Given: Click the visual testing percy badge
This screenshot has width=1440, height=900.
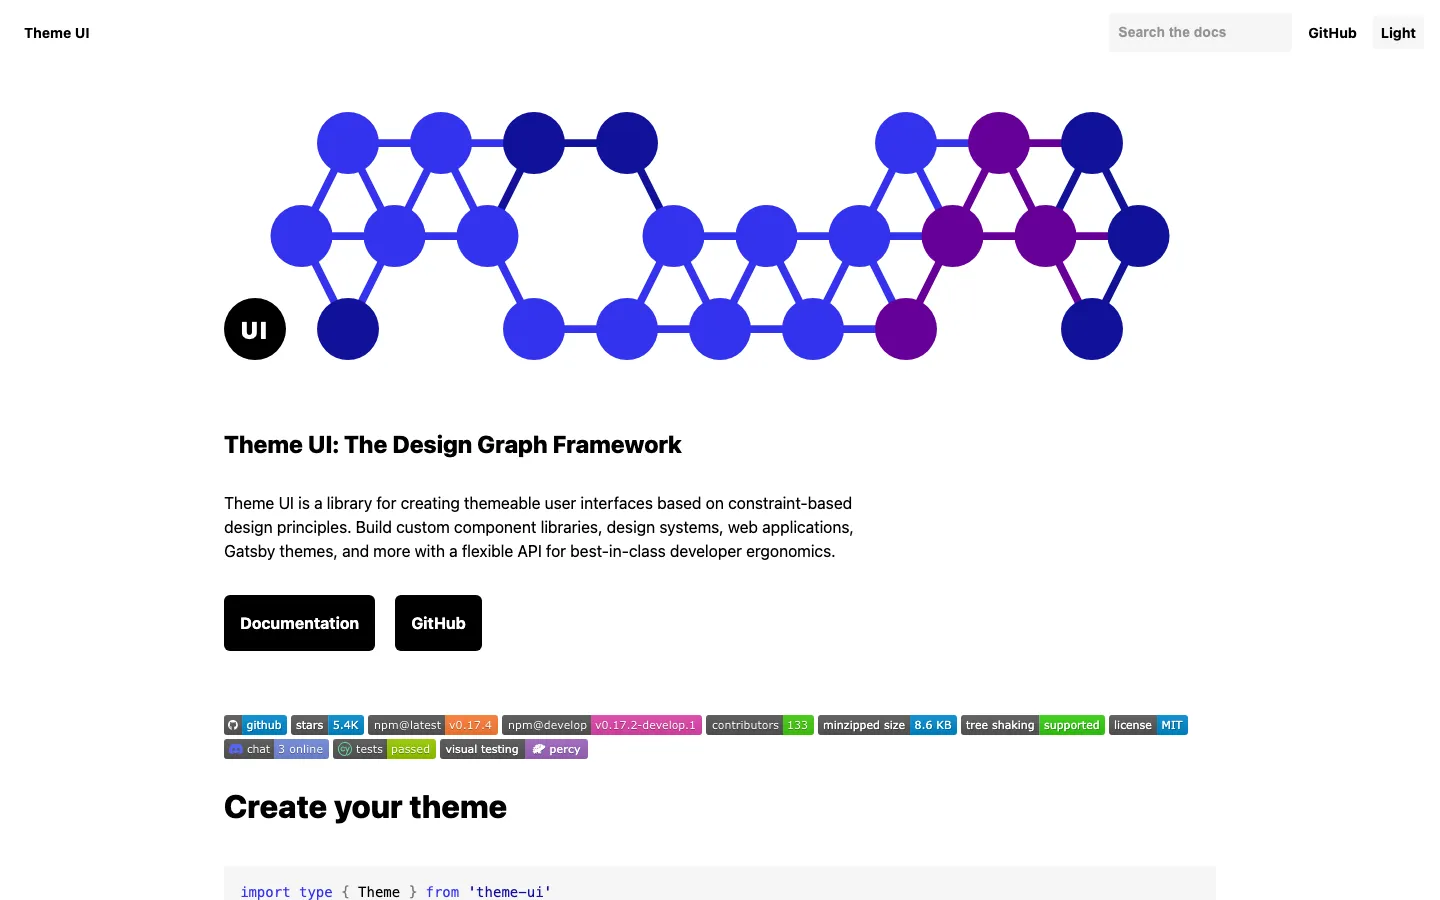Looking at the screenshot, I should tap(514, 749).
